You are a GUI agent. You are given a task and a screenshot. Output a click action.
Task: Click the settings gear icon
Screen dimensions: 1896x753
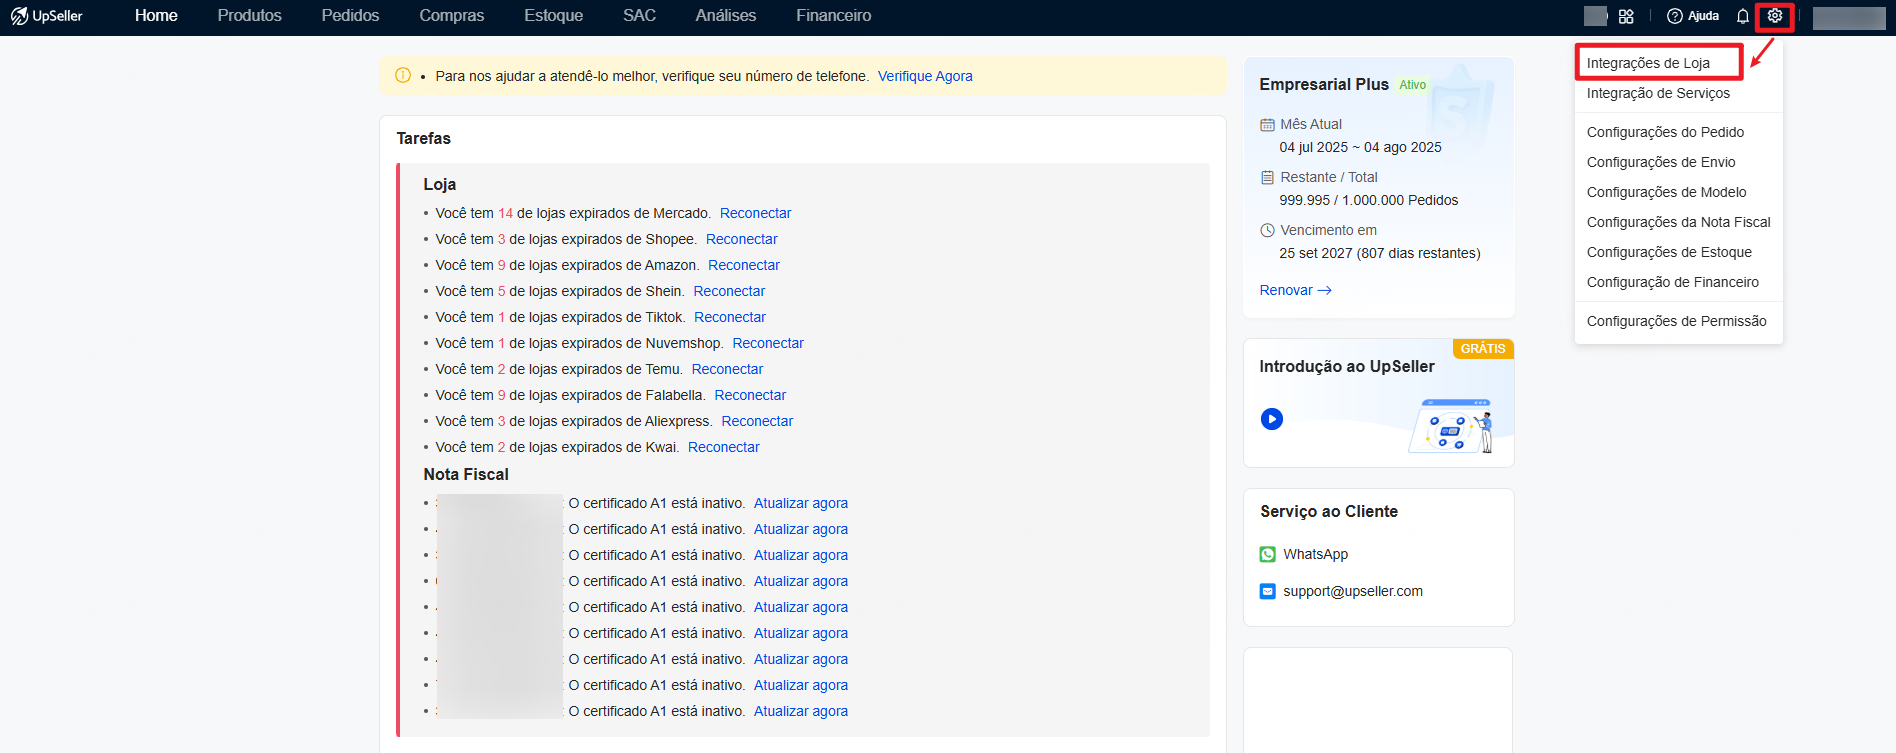pos(1775,16)
